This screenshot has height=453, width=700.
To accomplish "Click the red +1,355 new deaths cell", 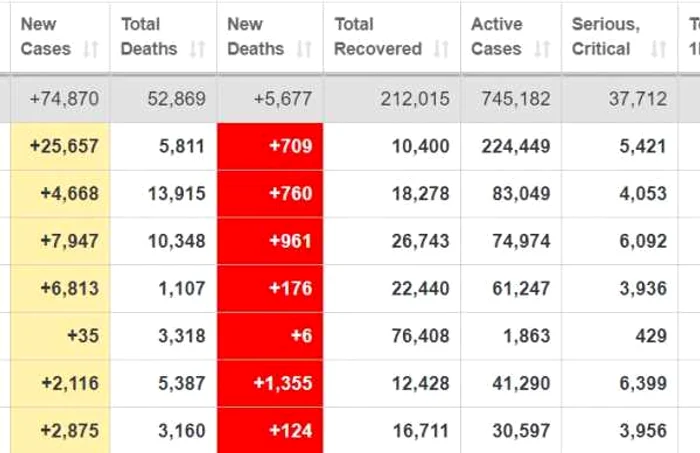I will 270,383.
